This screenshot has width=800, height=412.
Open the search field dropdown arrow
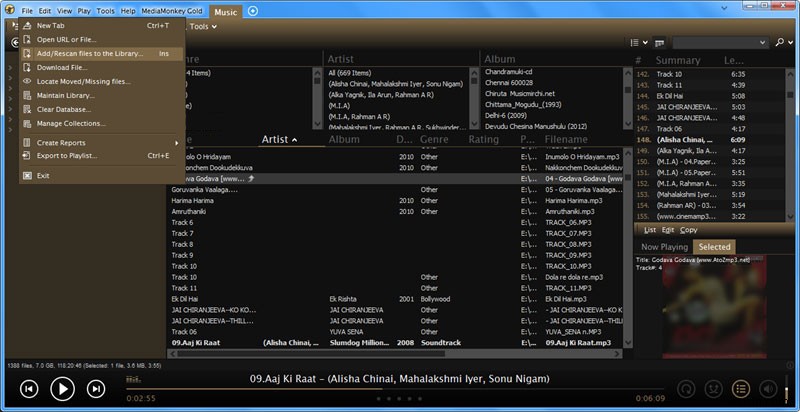pyautogui.click(x=764, y=43)
